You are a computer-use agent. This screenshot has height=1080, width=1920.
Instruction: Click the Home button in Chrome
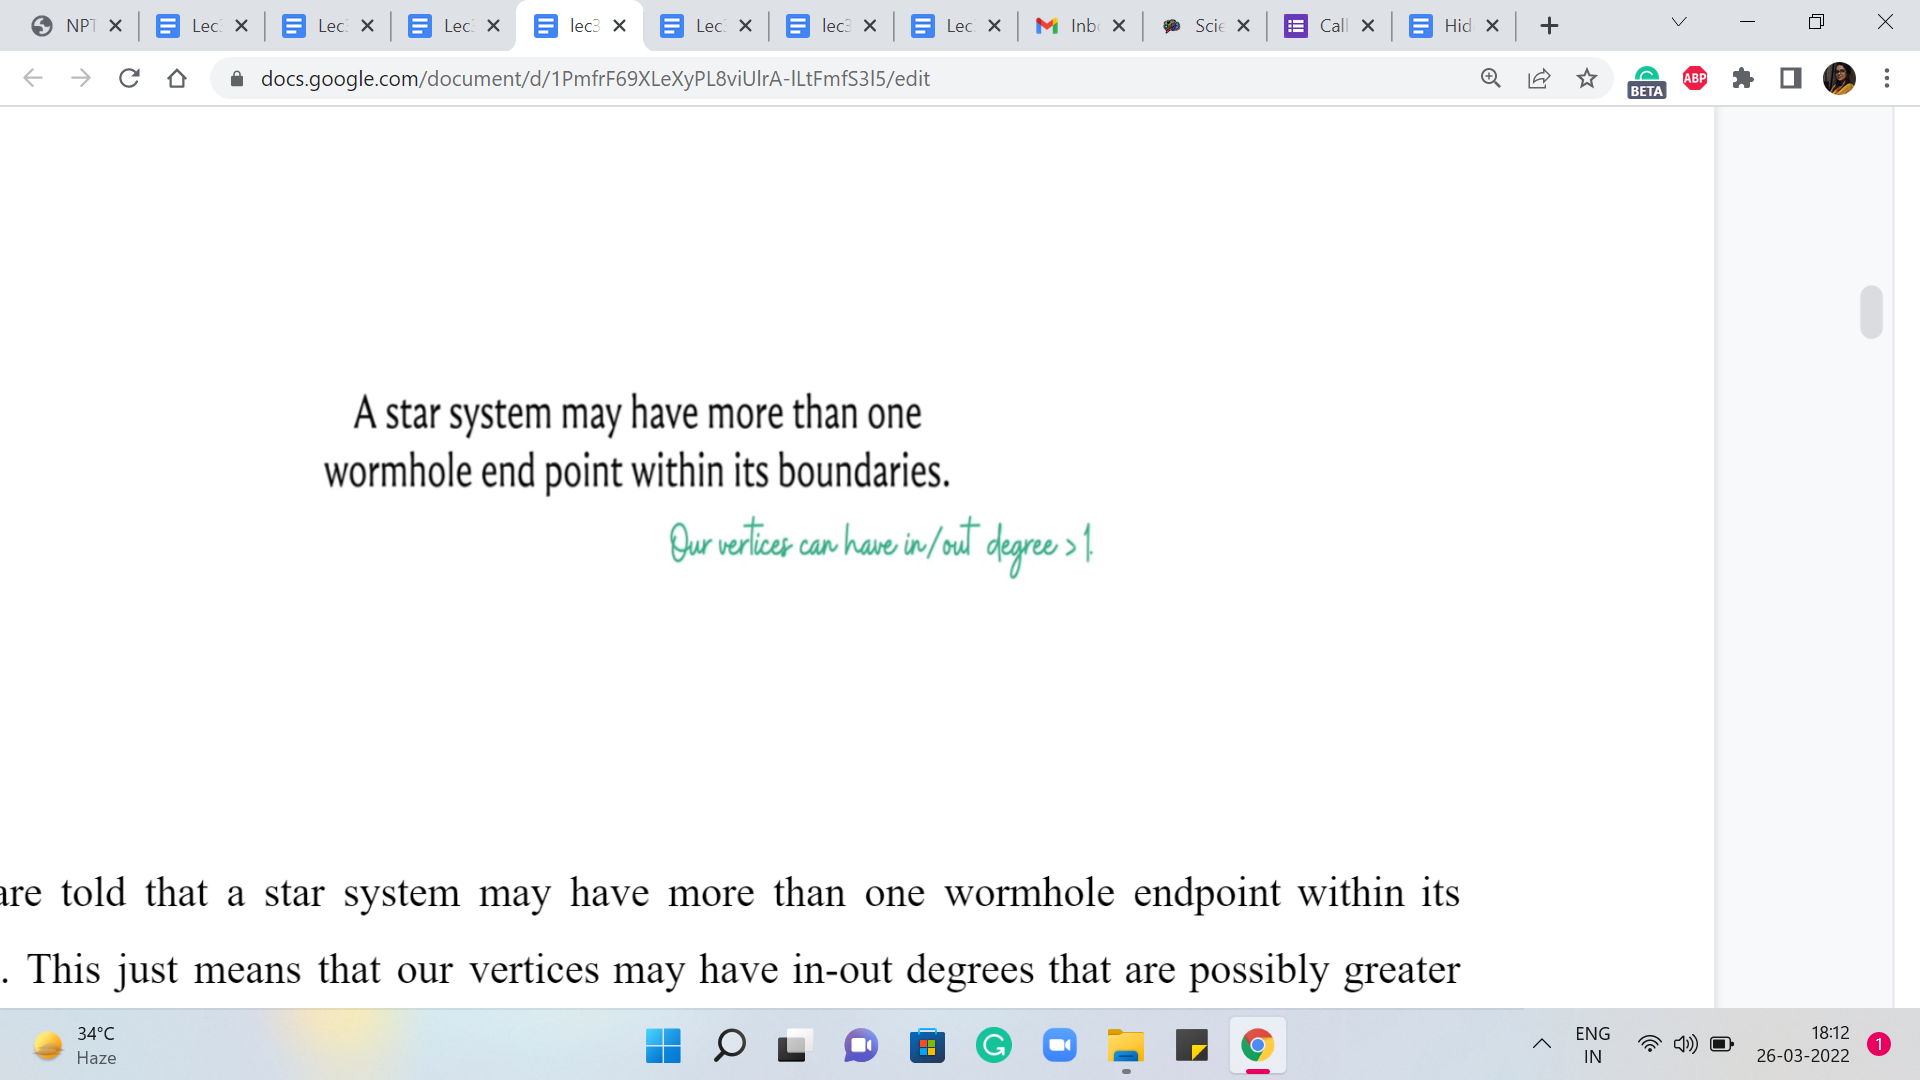(x=177, y=78)
